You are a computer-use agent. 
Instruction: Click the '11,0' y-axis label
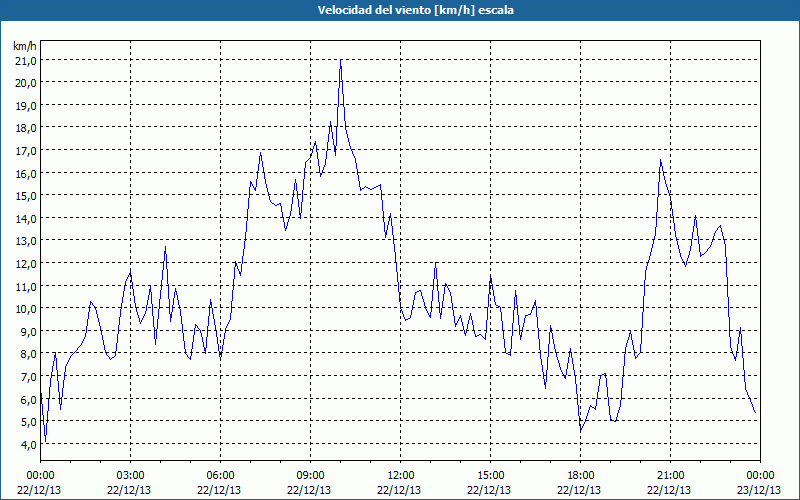(26, 287)
